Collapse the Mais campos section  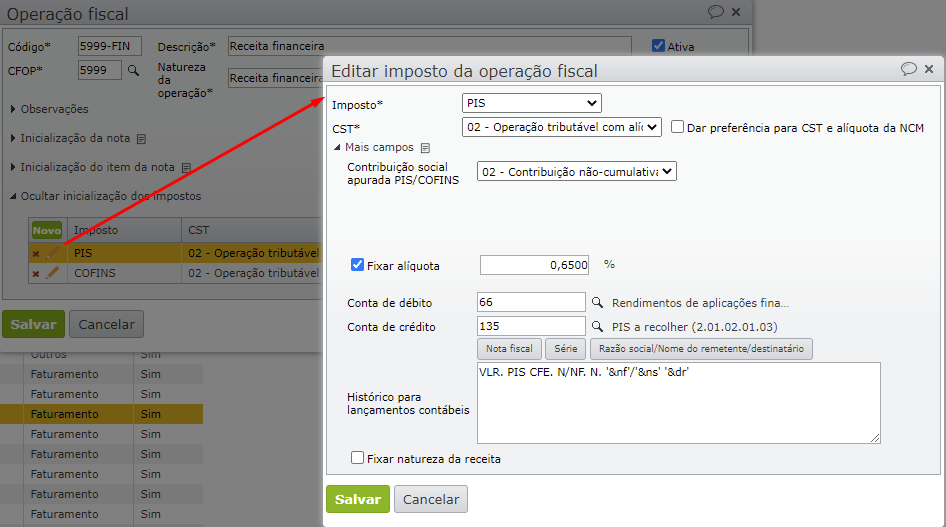click(x=337, y=147)
